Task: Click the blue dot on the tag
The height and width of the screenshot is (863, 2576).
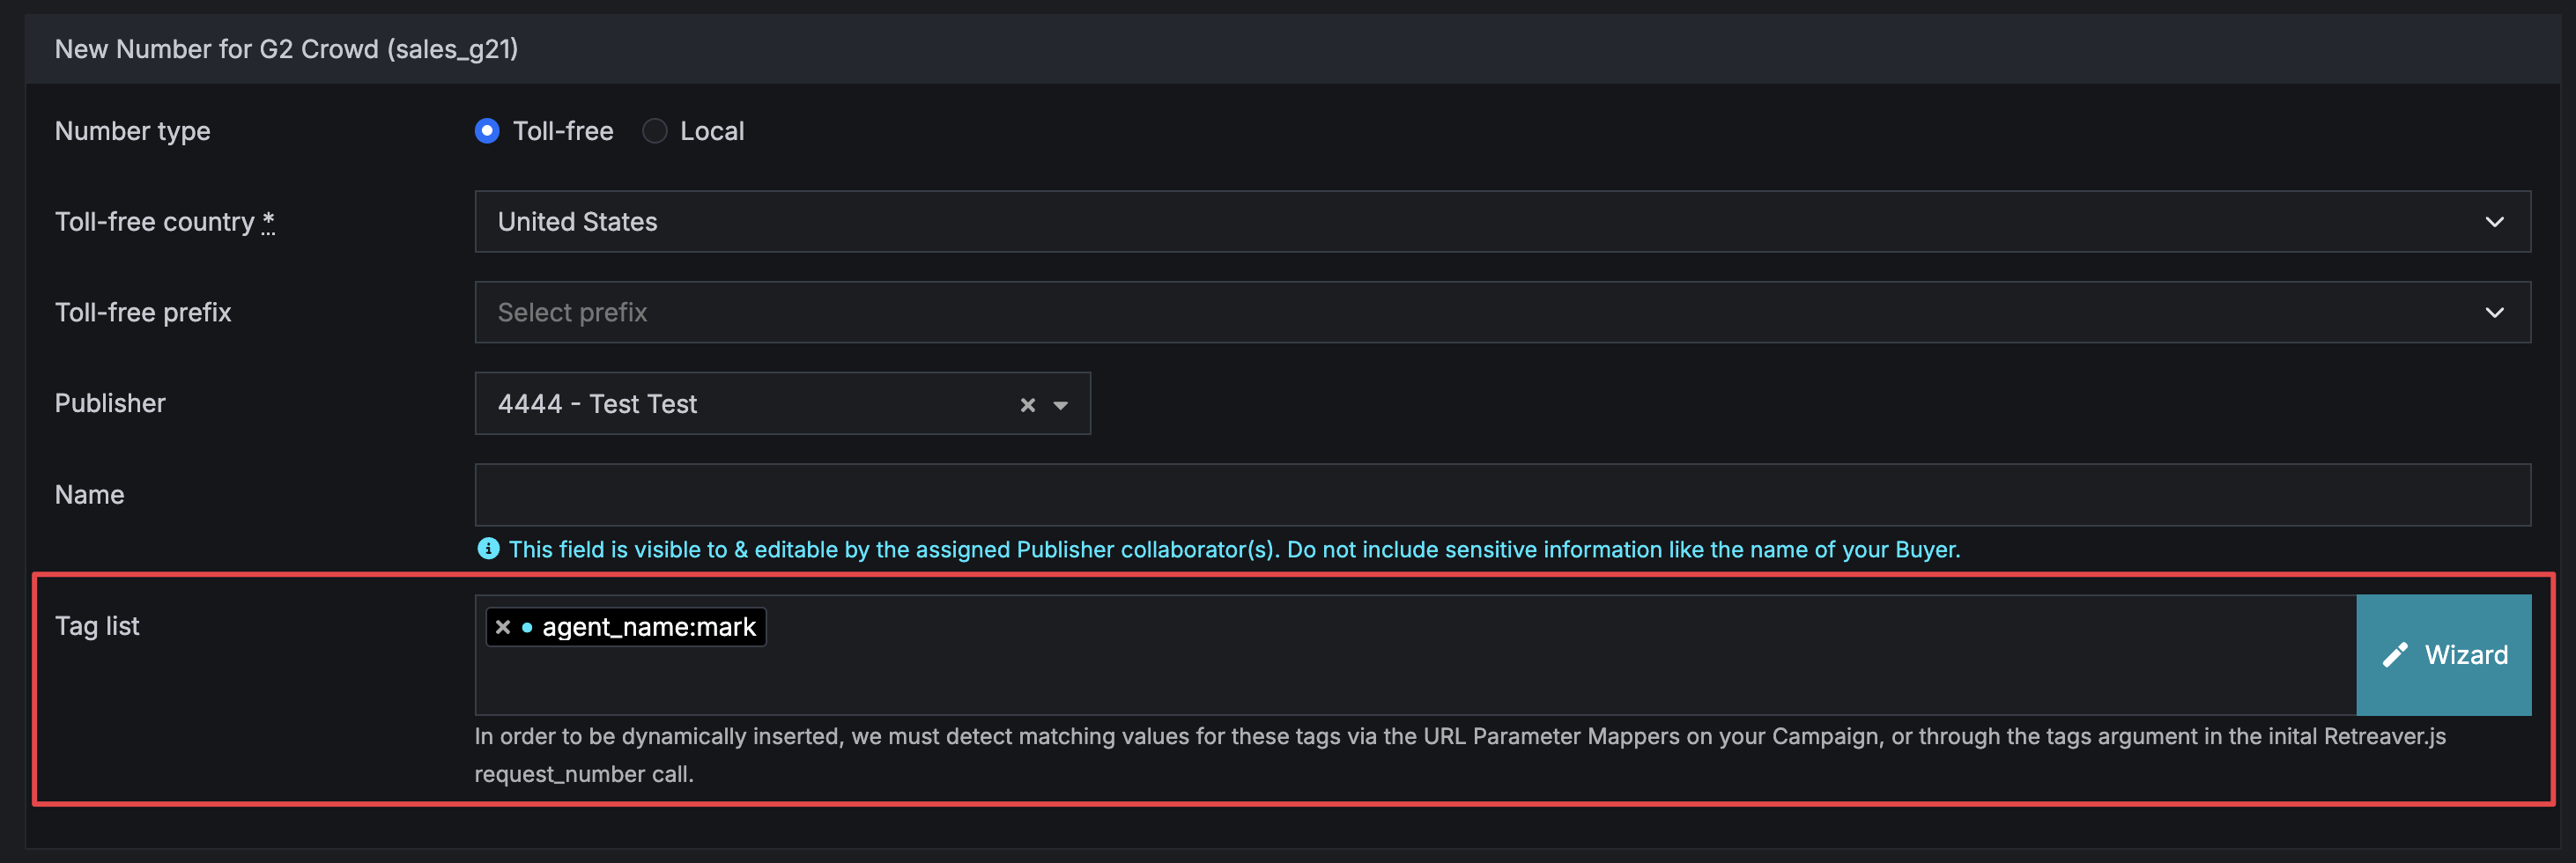Action: (527, 628)
